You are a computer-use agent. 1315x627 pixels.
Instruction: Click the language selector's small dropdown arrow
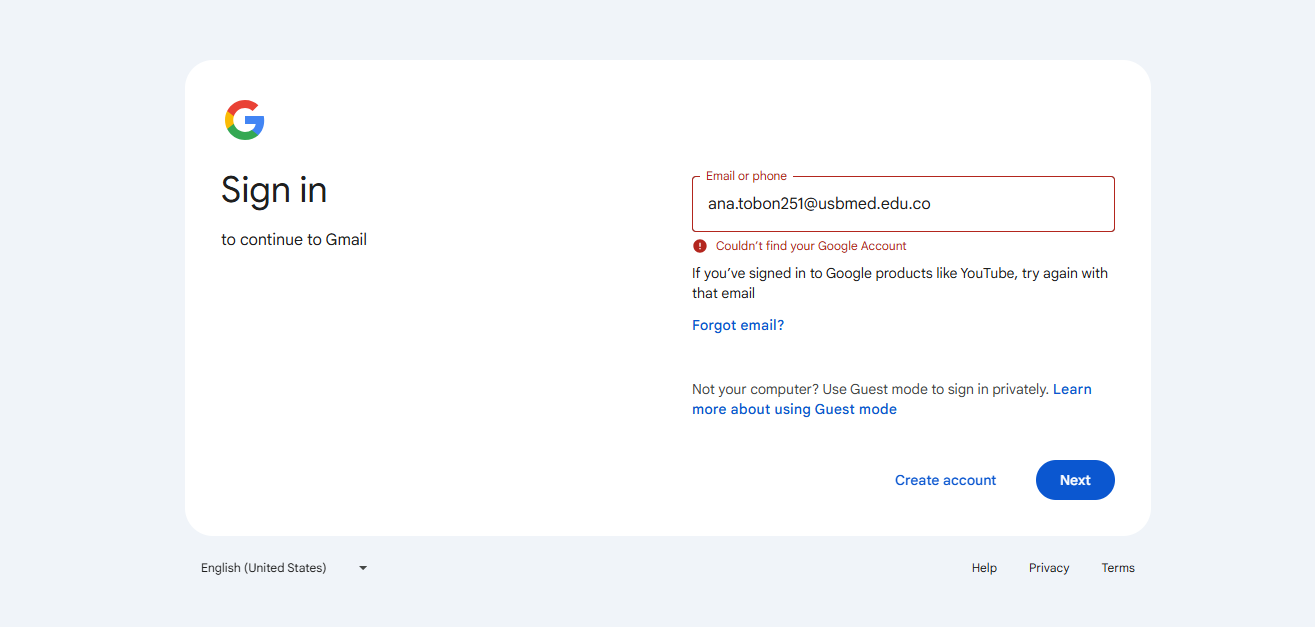(x=363, y=568)
